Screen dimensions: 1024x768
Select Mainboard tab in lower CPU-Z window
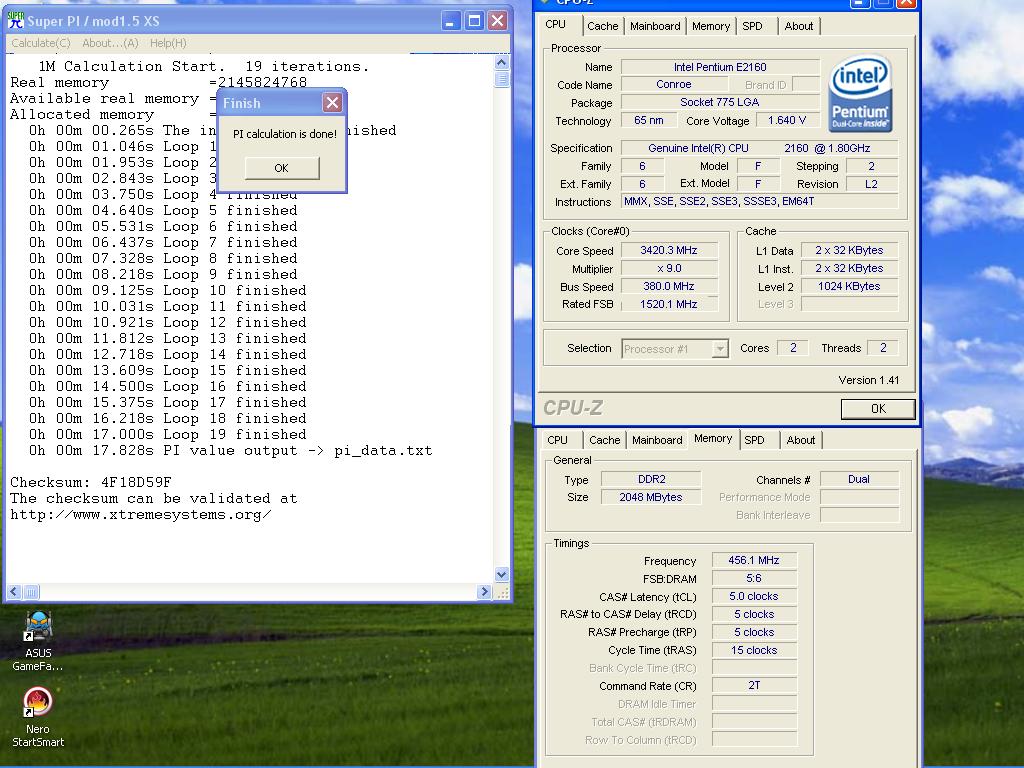[657, 440]
